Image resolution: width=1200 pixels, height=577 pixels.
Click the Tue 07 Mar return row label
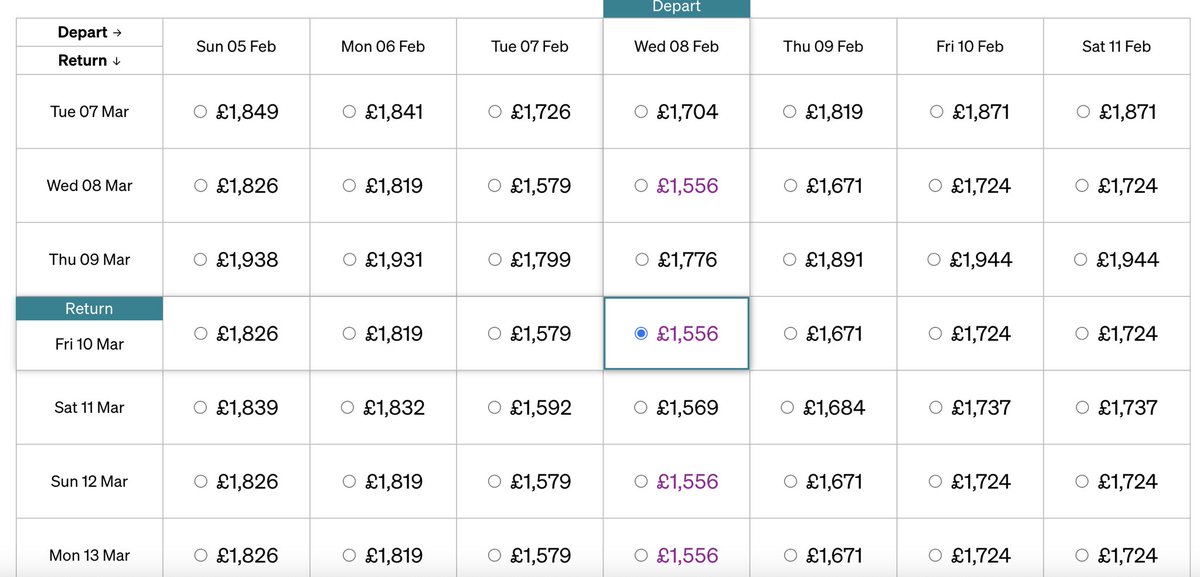[x=89, y=112]
